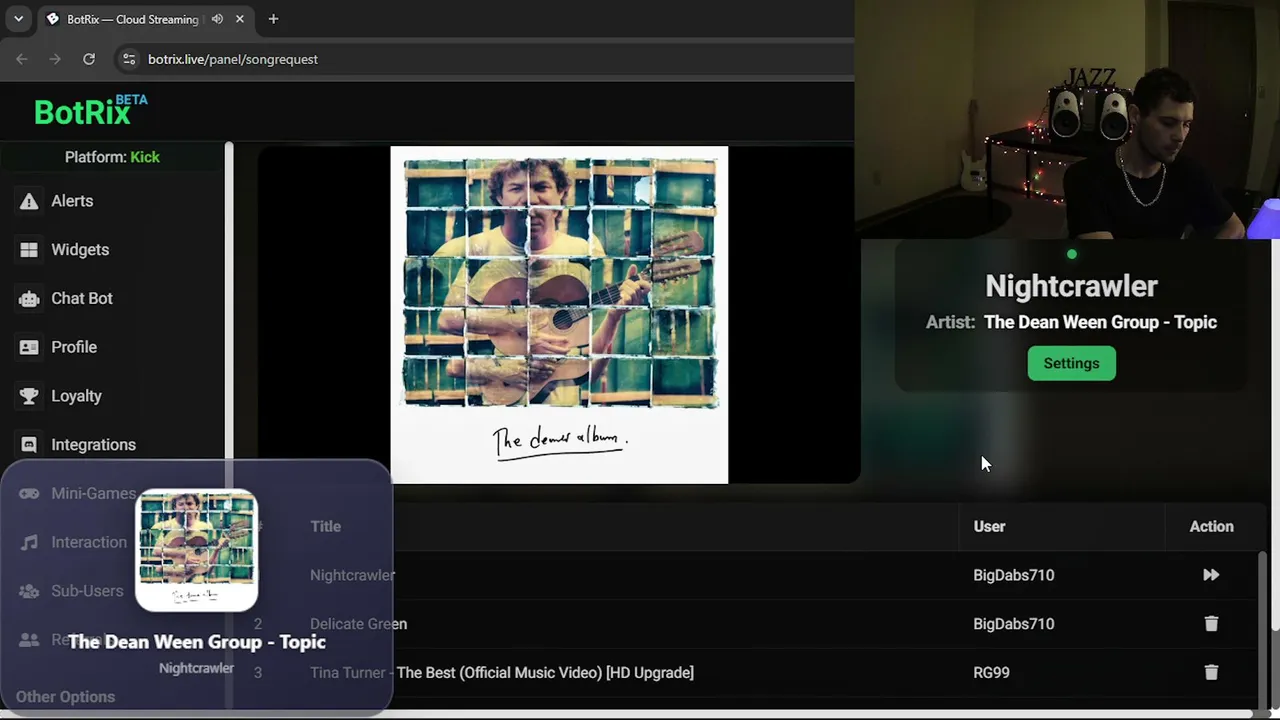Click the small album thumbnail in overlay
Viewport: 1280px width, 720px height.
(196, 550)
